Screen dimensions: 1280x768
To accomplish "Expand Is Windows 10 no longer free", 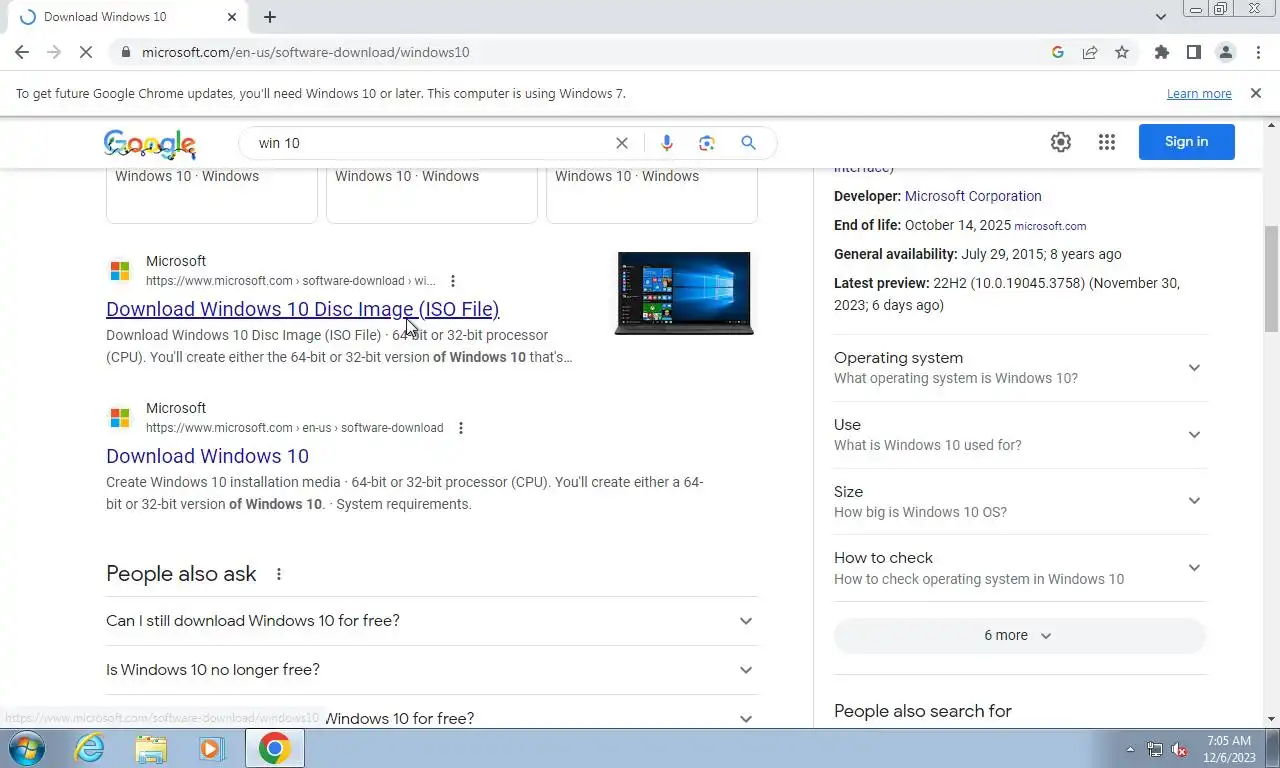I will [432, 670].
